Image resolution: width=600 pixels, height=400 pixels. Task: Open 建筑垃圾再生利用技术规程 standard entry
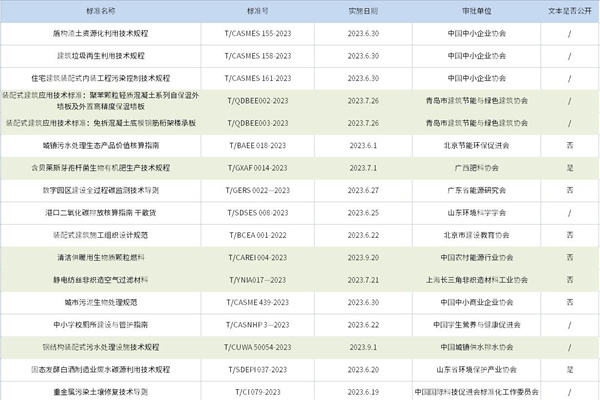99,55
